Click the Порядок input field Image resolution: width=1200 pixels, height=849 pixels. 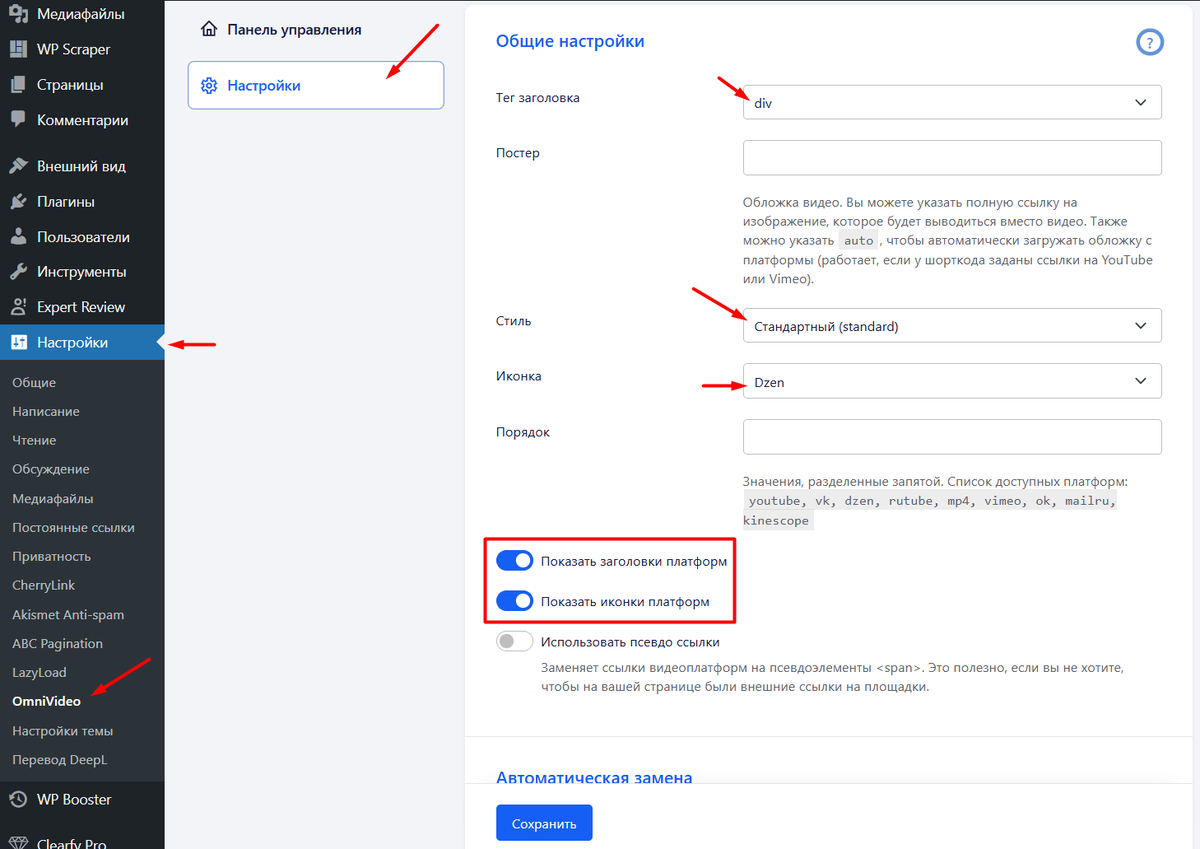pos(952,436)
